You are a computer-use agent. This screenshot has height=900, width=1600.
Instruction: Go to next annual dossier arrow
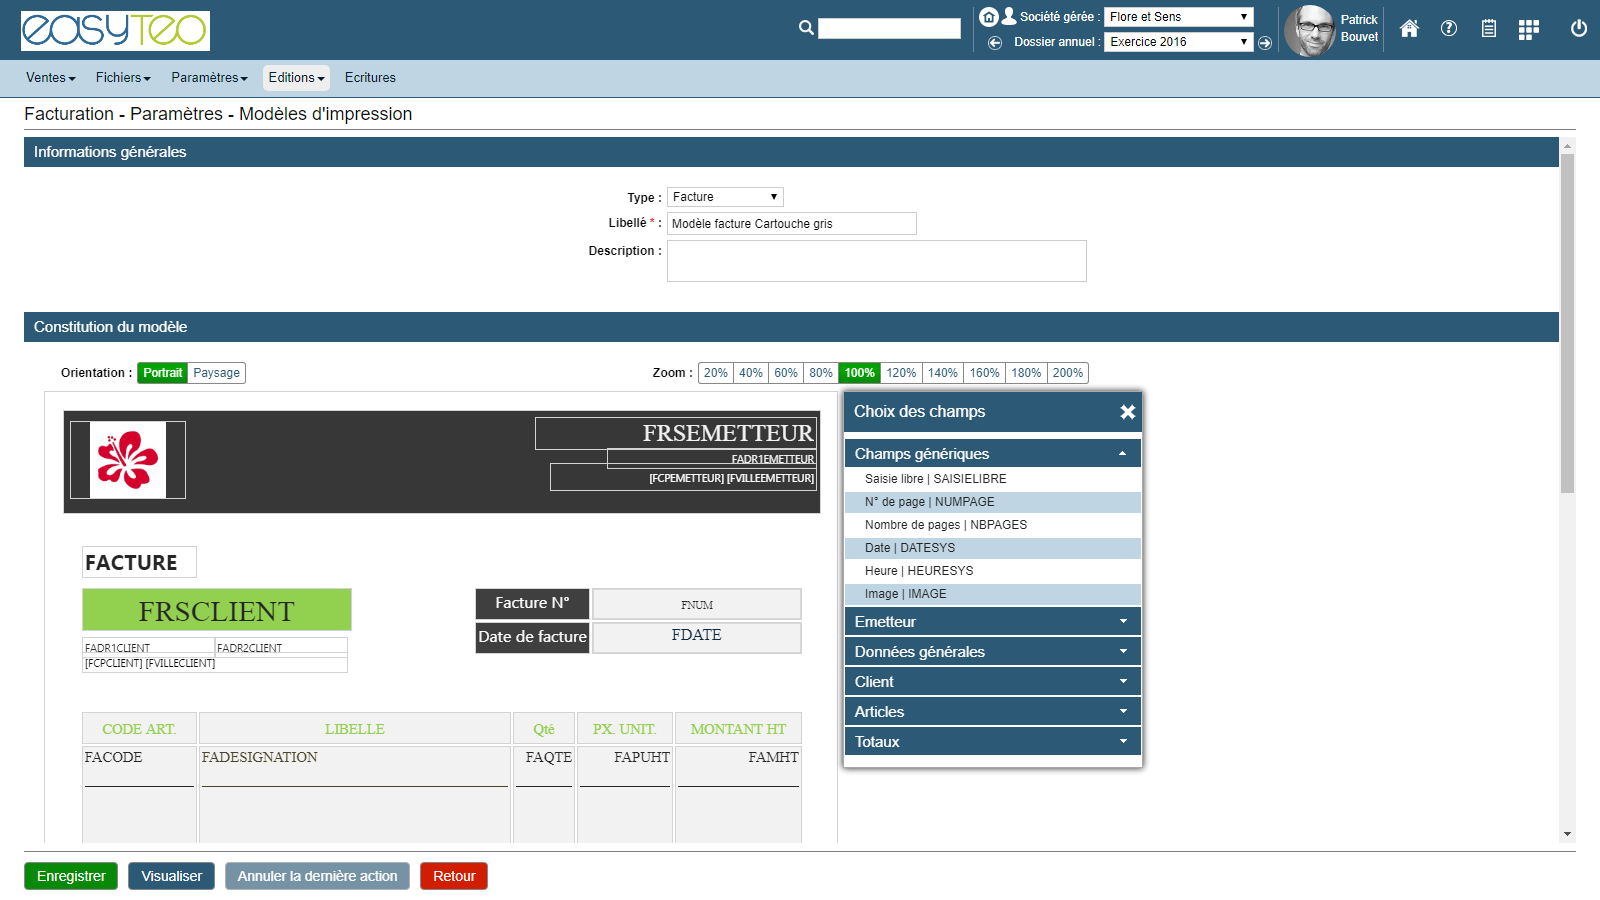coord(1265,42)
